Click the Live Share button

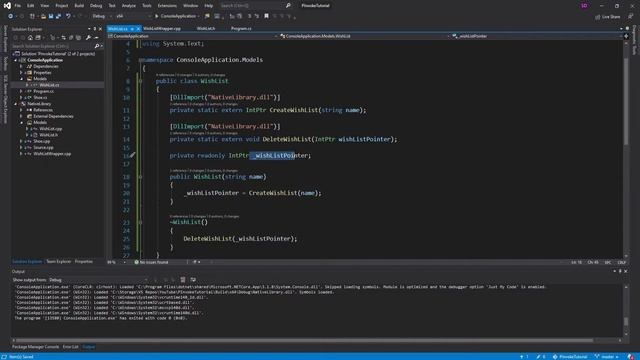pos(608,17)
